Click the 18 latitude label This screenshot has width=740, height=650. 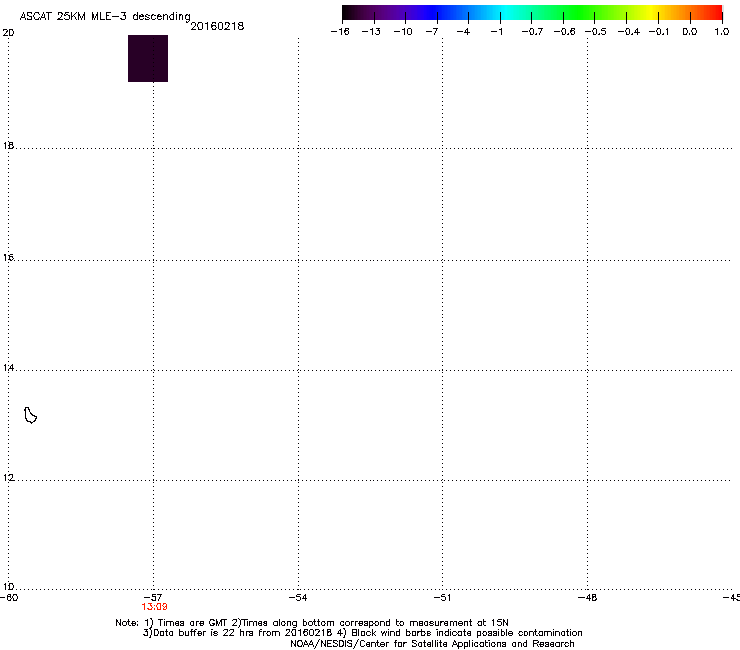8,145
